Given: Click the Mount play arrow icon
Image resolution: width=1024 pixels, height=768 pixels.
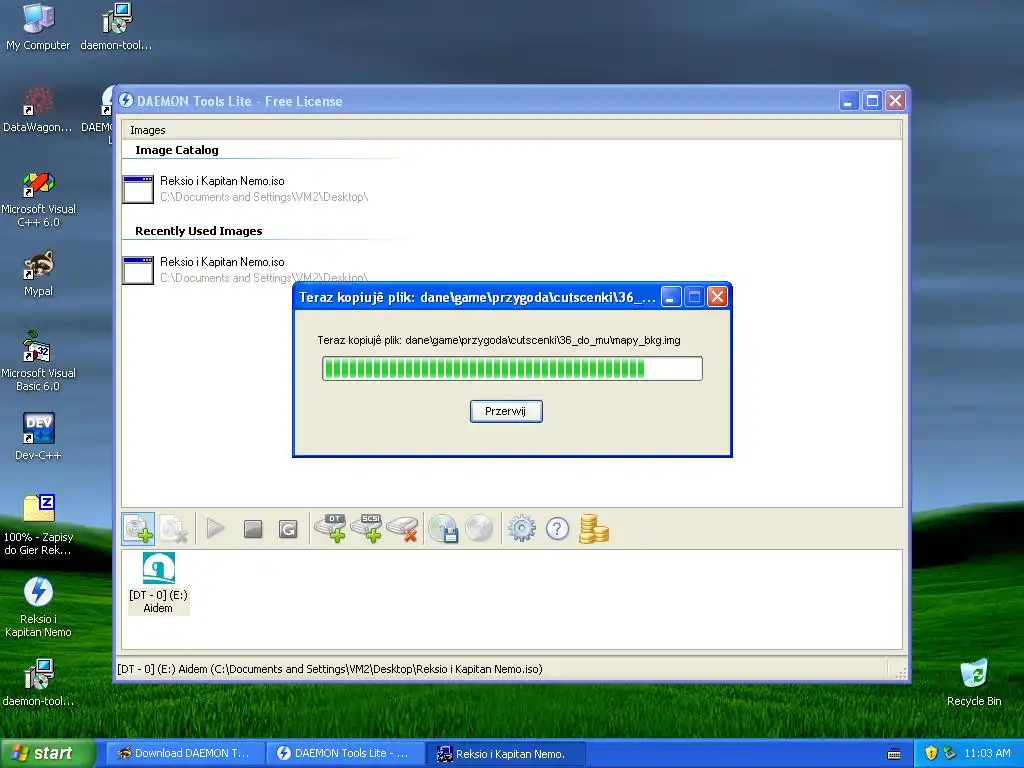Looking at the screenshot, I should (x=216, y=528).
